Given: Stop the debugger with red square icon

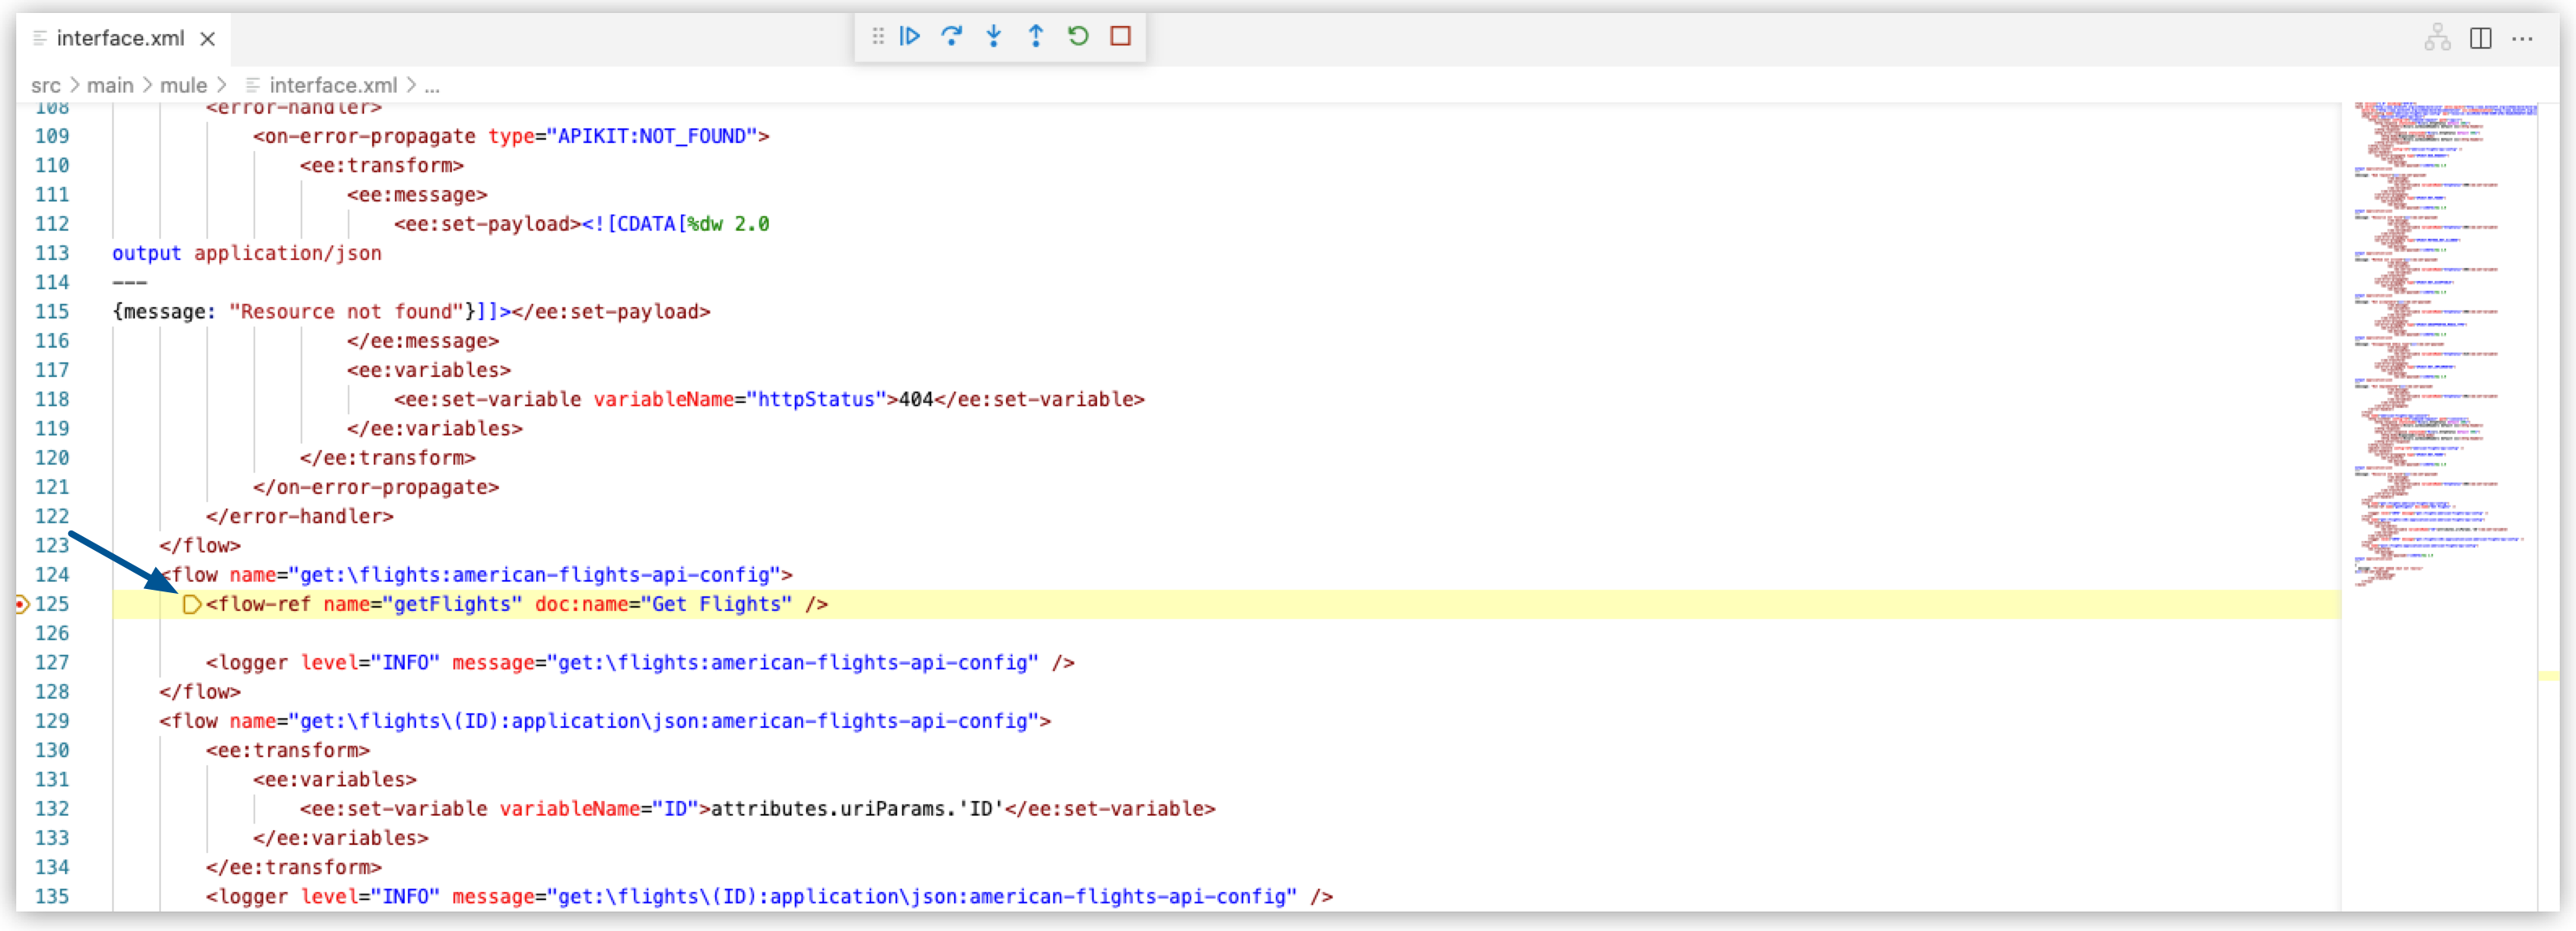Looking at the screenshot, I should pos(1120,36).
